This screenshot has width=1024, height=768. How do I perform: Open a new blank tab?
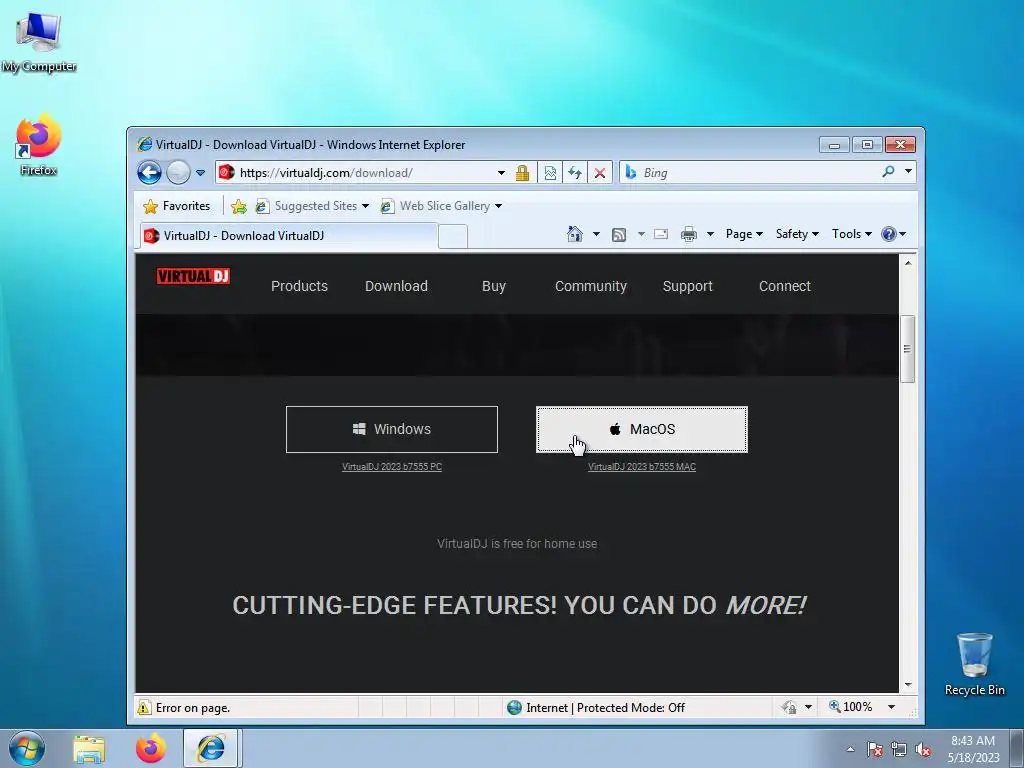point(453,236)
